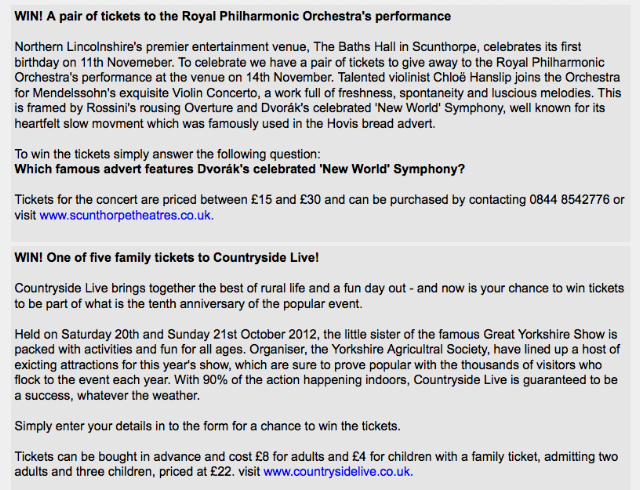
Task: Click 'Saturday 20th and Sunday 21st October 2012'
Action: point(189,334)
